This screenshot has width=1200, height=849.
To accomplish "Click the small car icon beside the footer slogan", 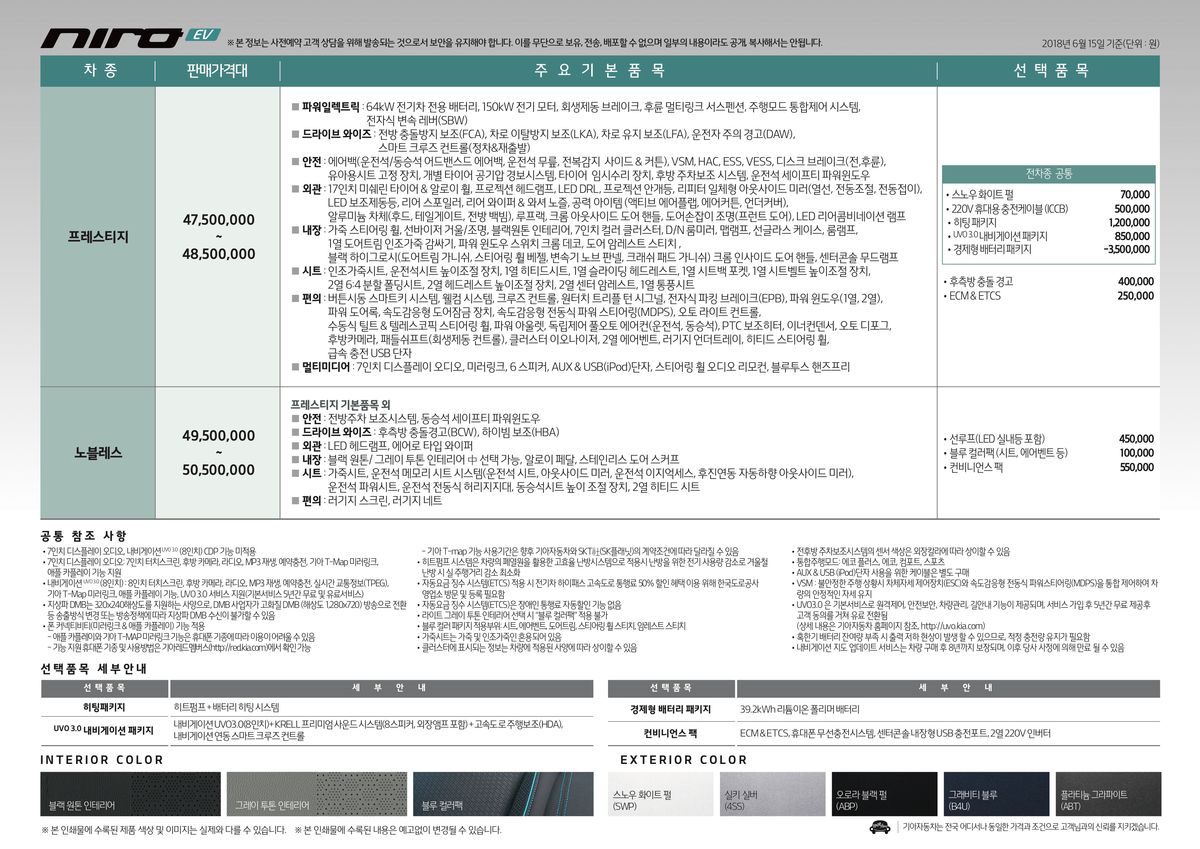I will click(882, 828).
